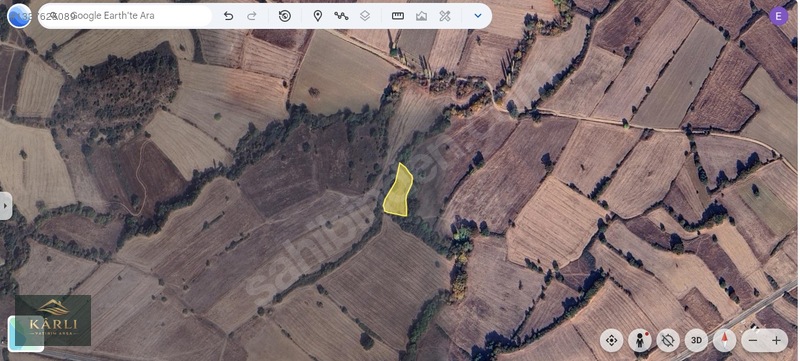Open the Google Earth logo menu
The image size is (800, 361).
click(19, 16)
